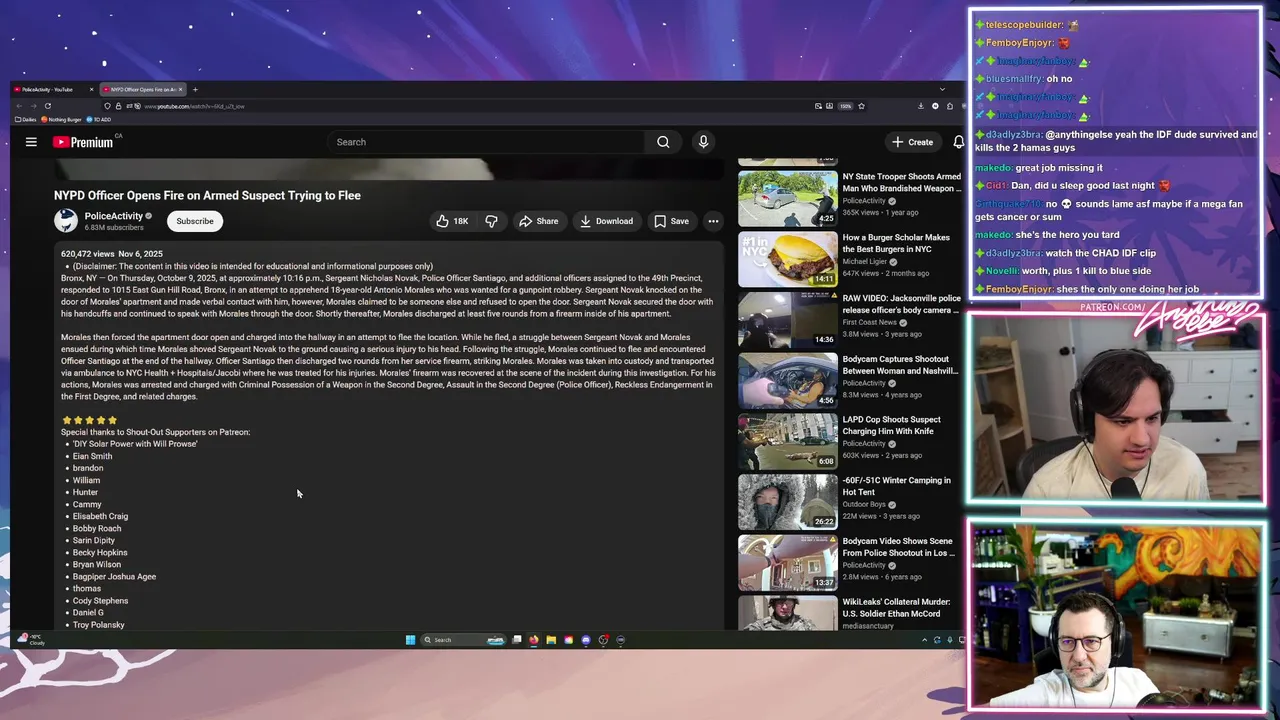
Task: Click 'How a Burger Scholar Makes' title
Action: (896, 243)
